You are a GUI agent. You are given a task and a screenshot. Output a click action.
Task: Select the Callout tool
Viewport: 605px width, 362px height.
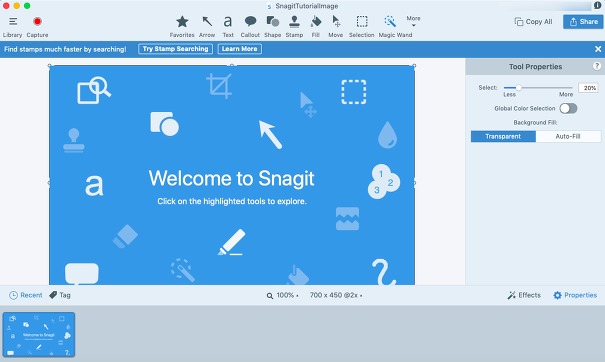[x=250, y=26]
